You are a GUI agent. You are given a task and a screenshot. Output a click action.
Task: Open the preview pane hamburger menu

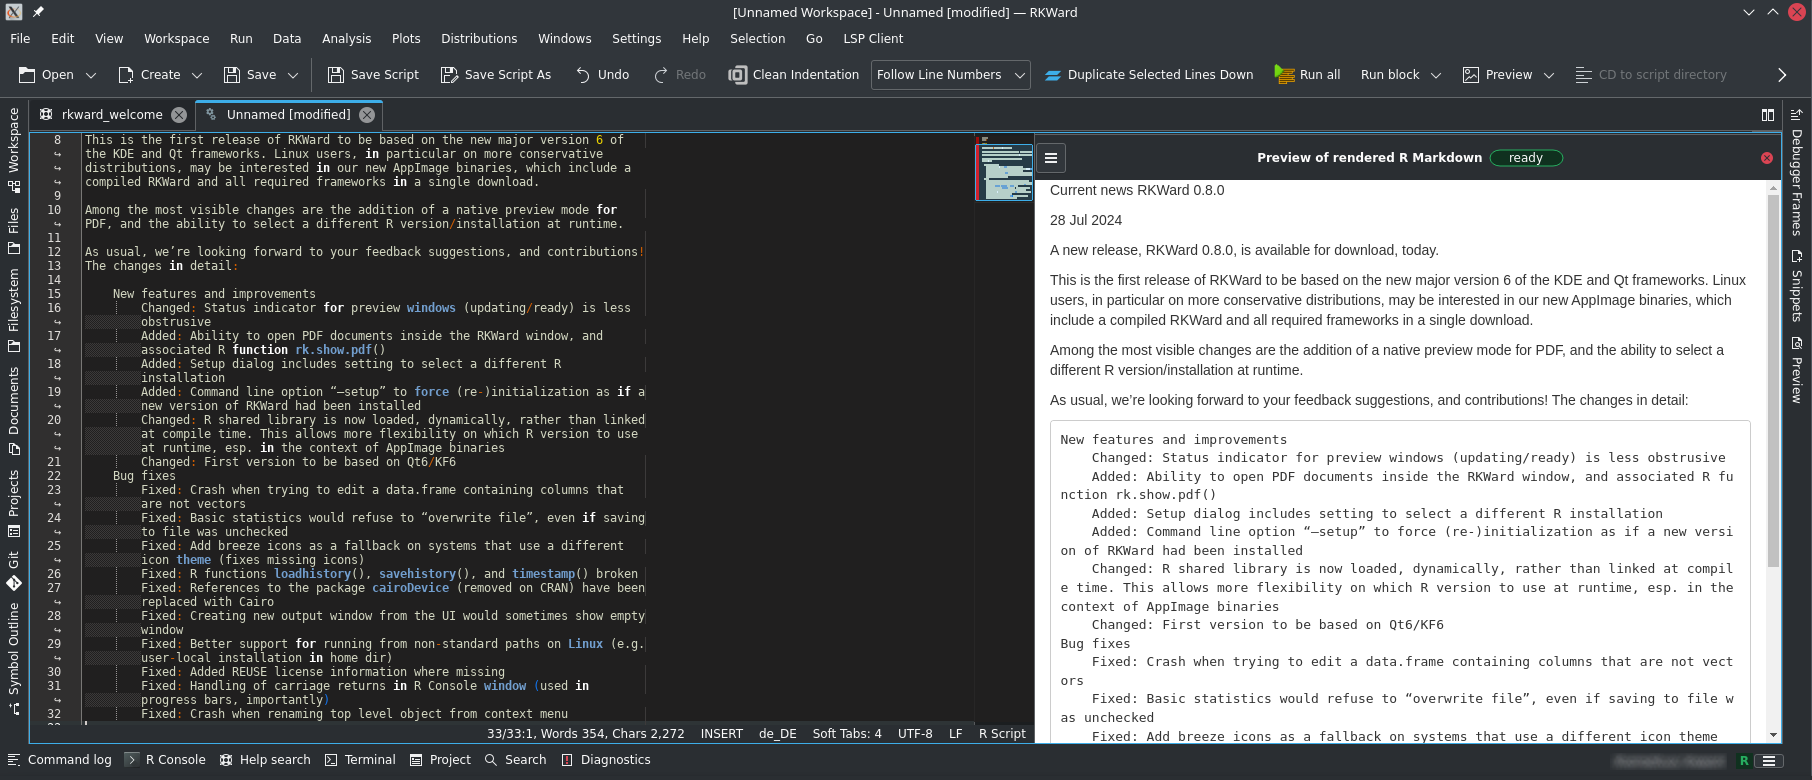point(1051,158)
